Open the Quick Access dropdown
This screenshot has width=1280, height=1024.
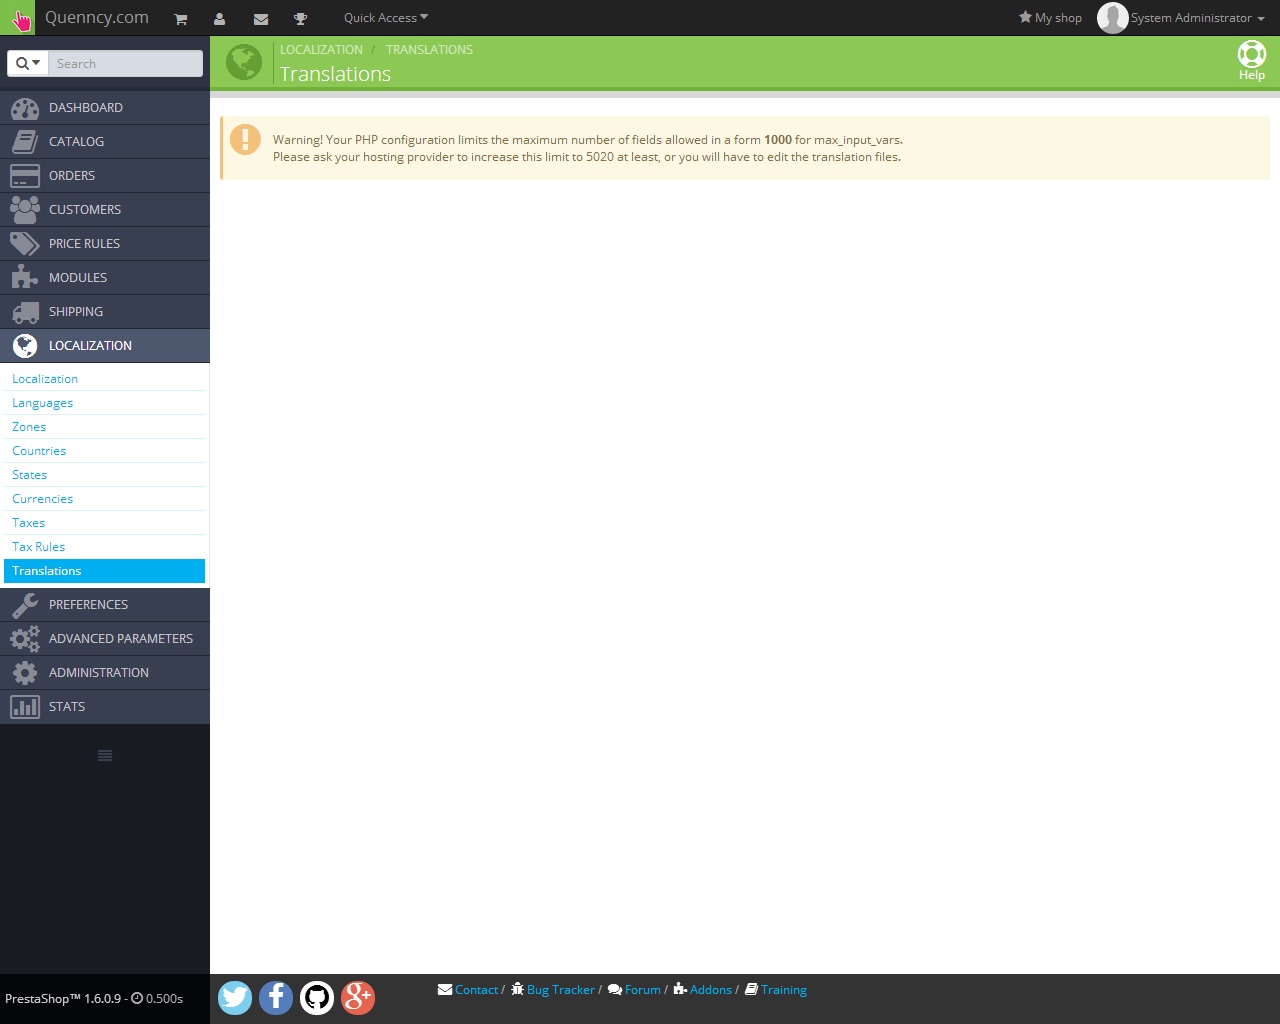point(386,18)
